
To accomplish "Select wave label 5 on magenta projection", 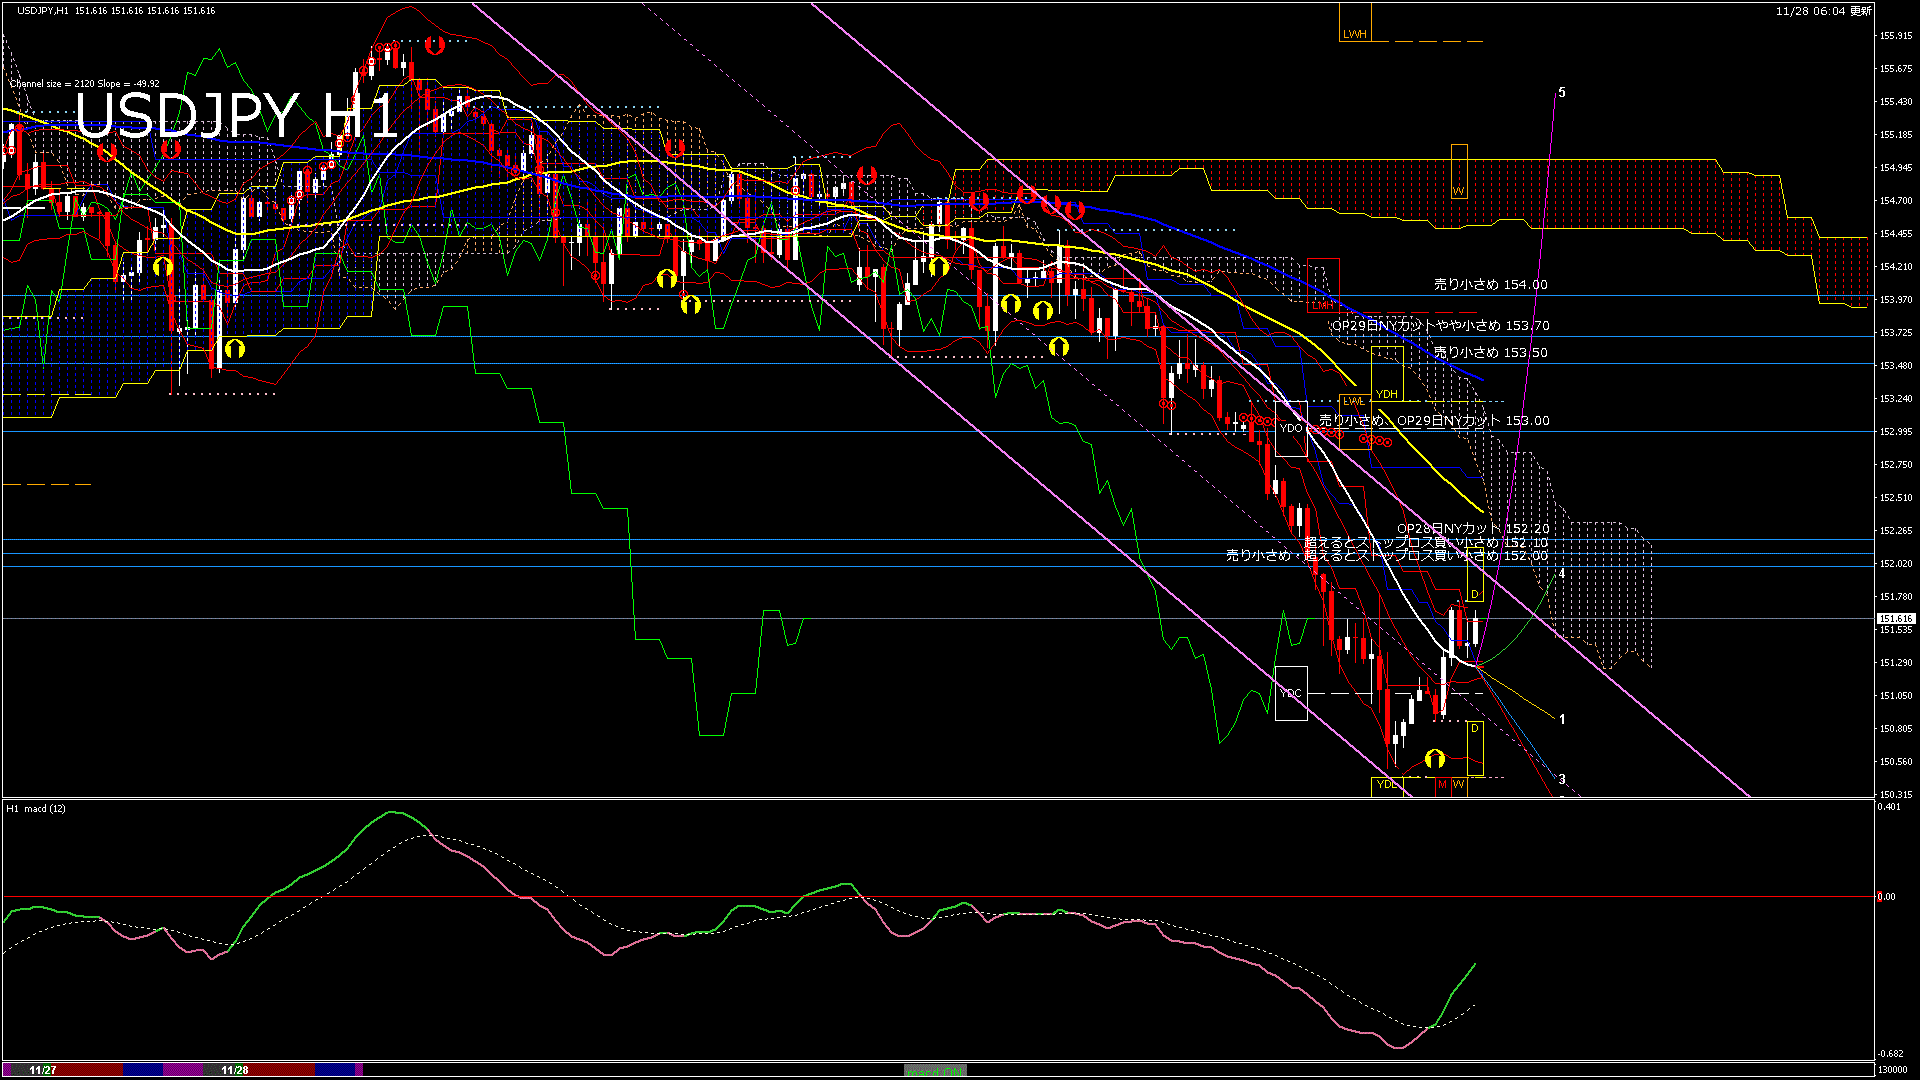I will click(1562, 93).
